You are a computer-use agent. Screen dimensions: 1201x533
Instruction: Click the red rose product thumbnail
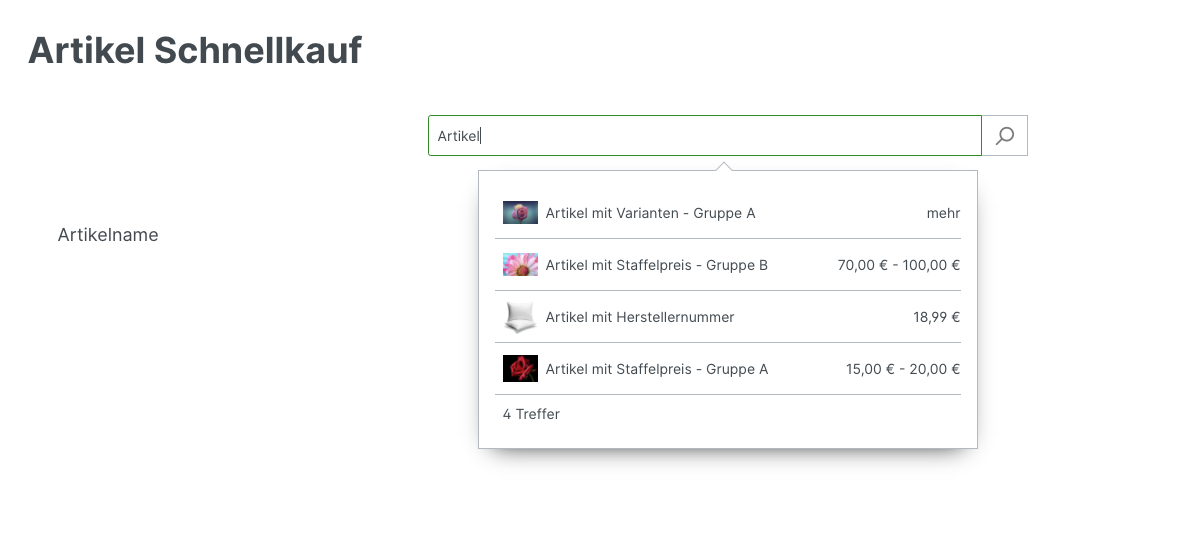pos(520,369)
